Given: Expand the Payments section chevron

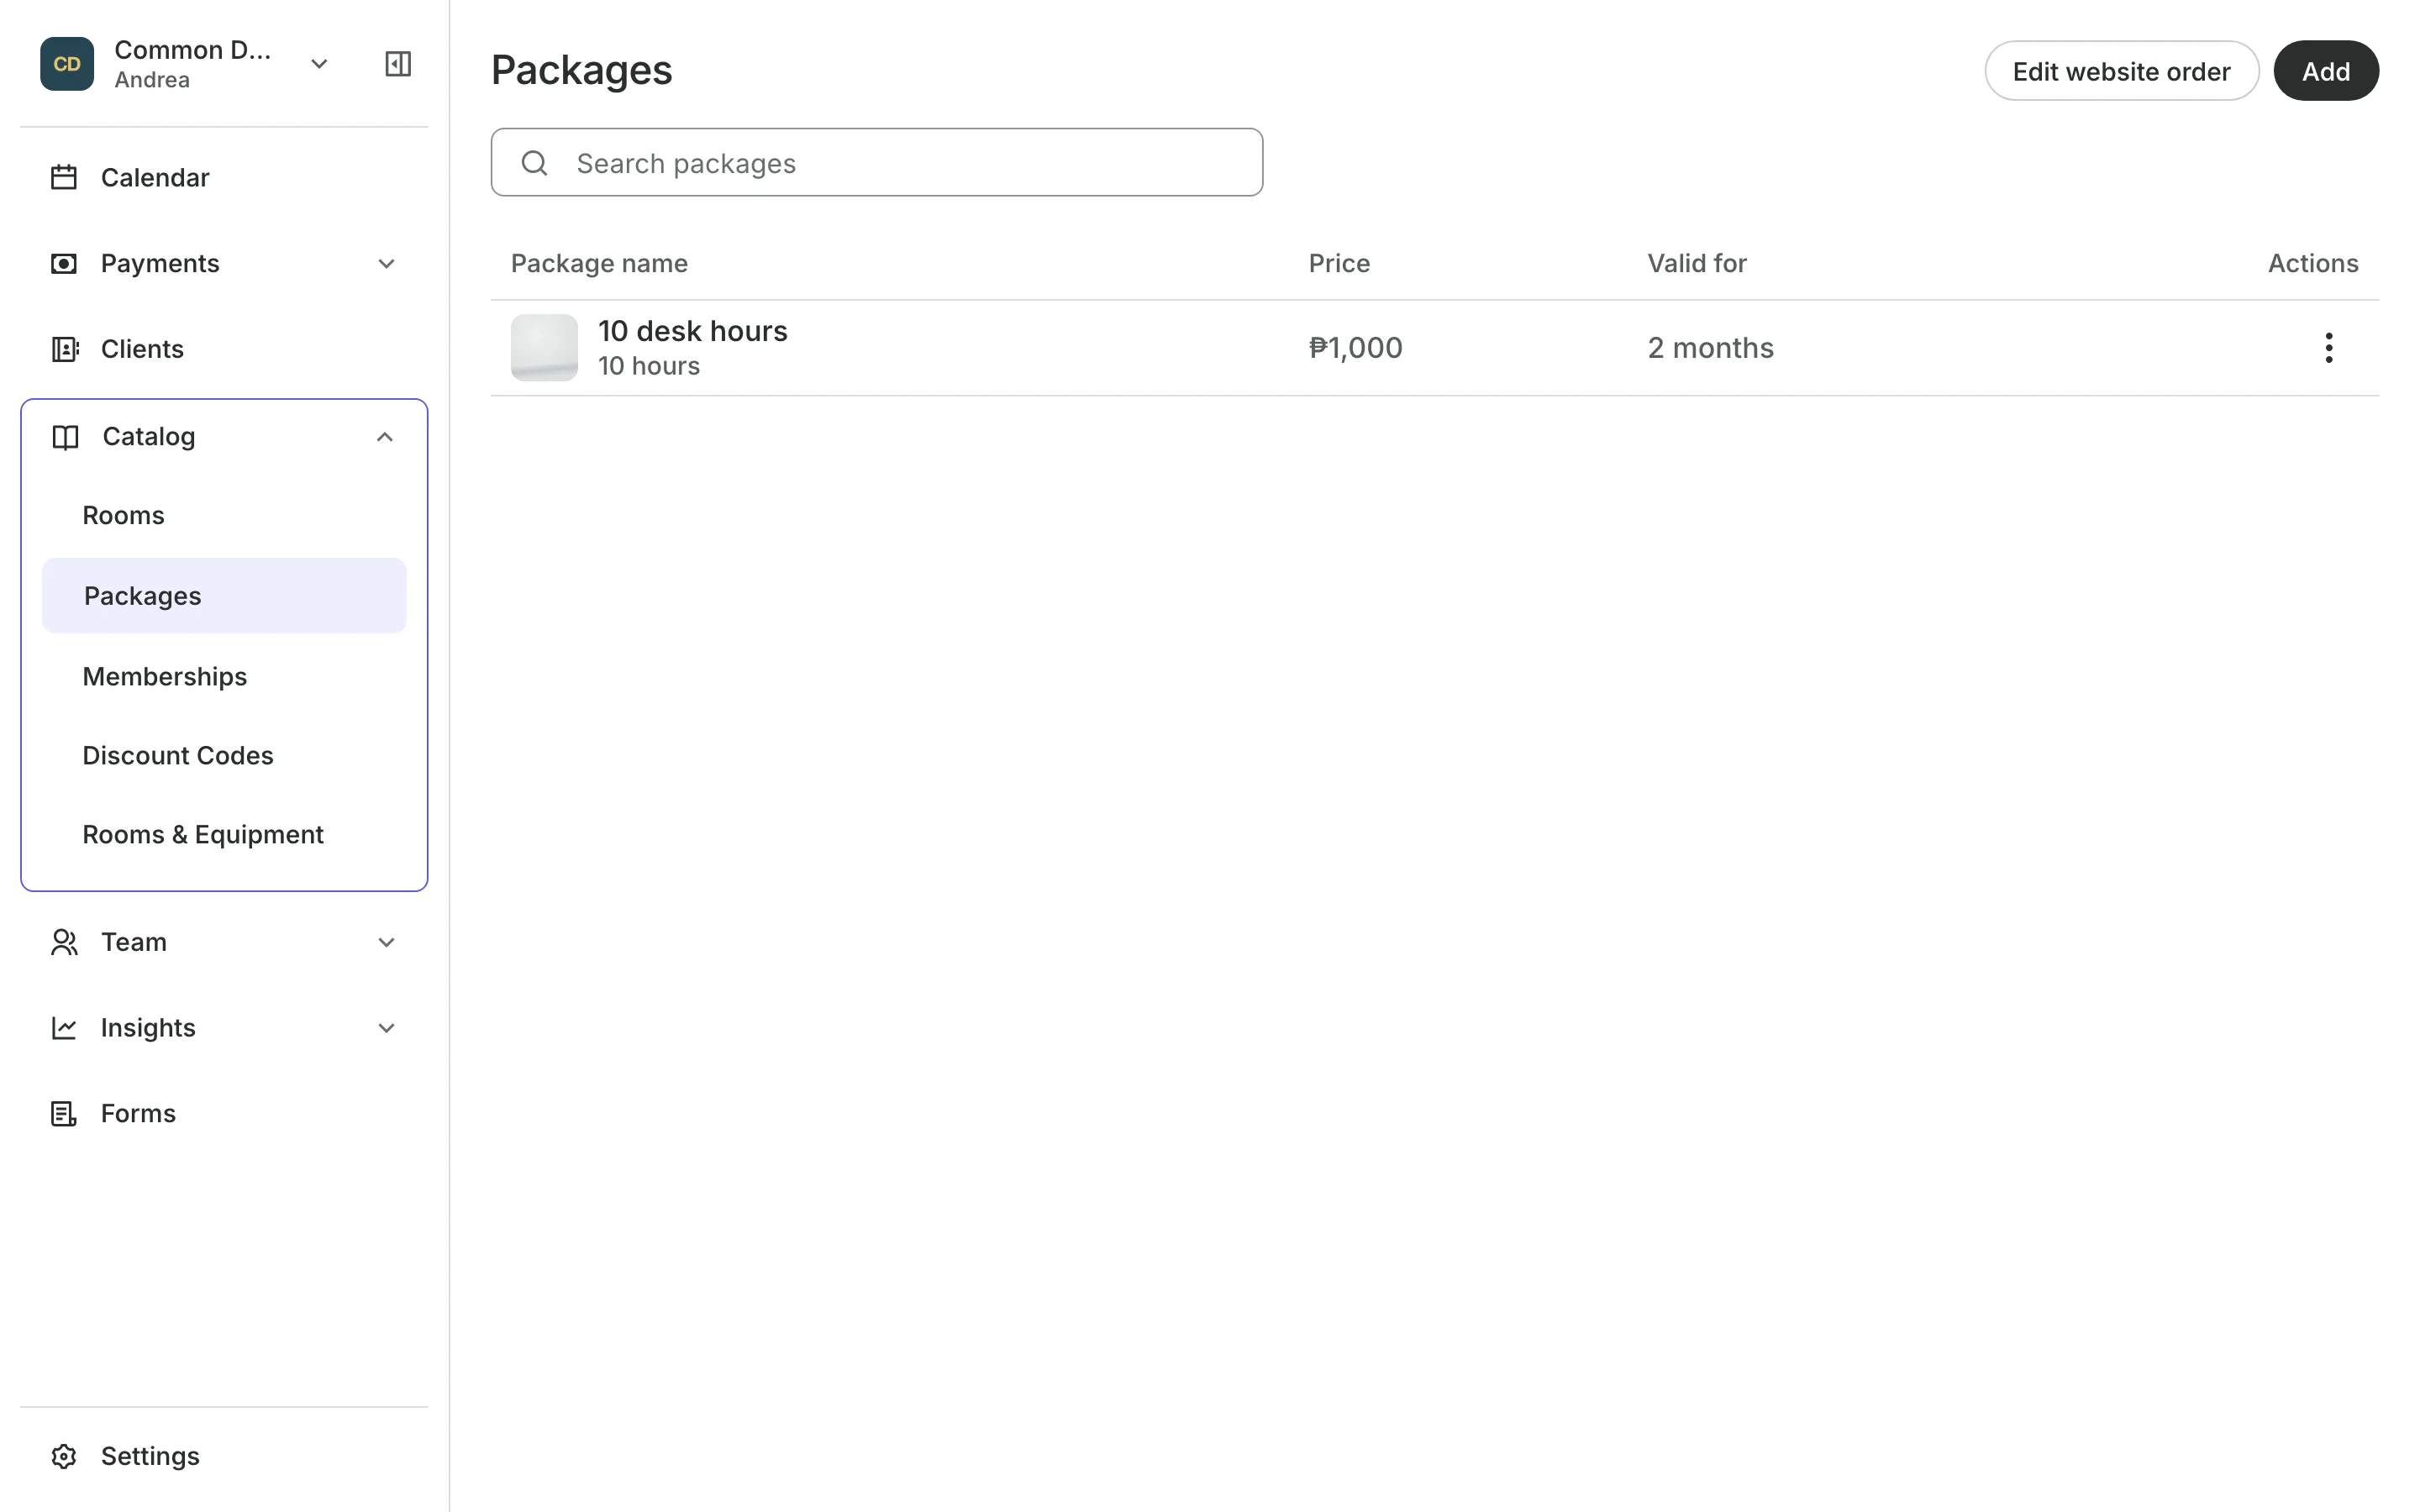Looking at the screenshot, I should [x=386, y=264].
